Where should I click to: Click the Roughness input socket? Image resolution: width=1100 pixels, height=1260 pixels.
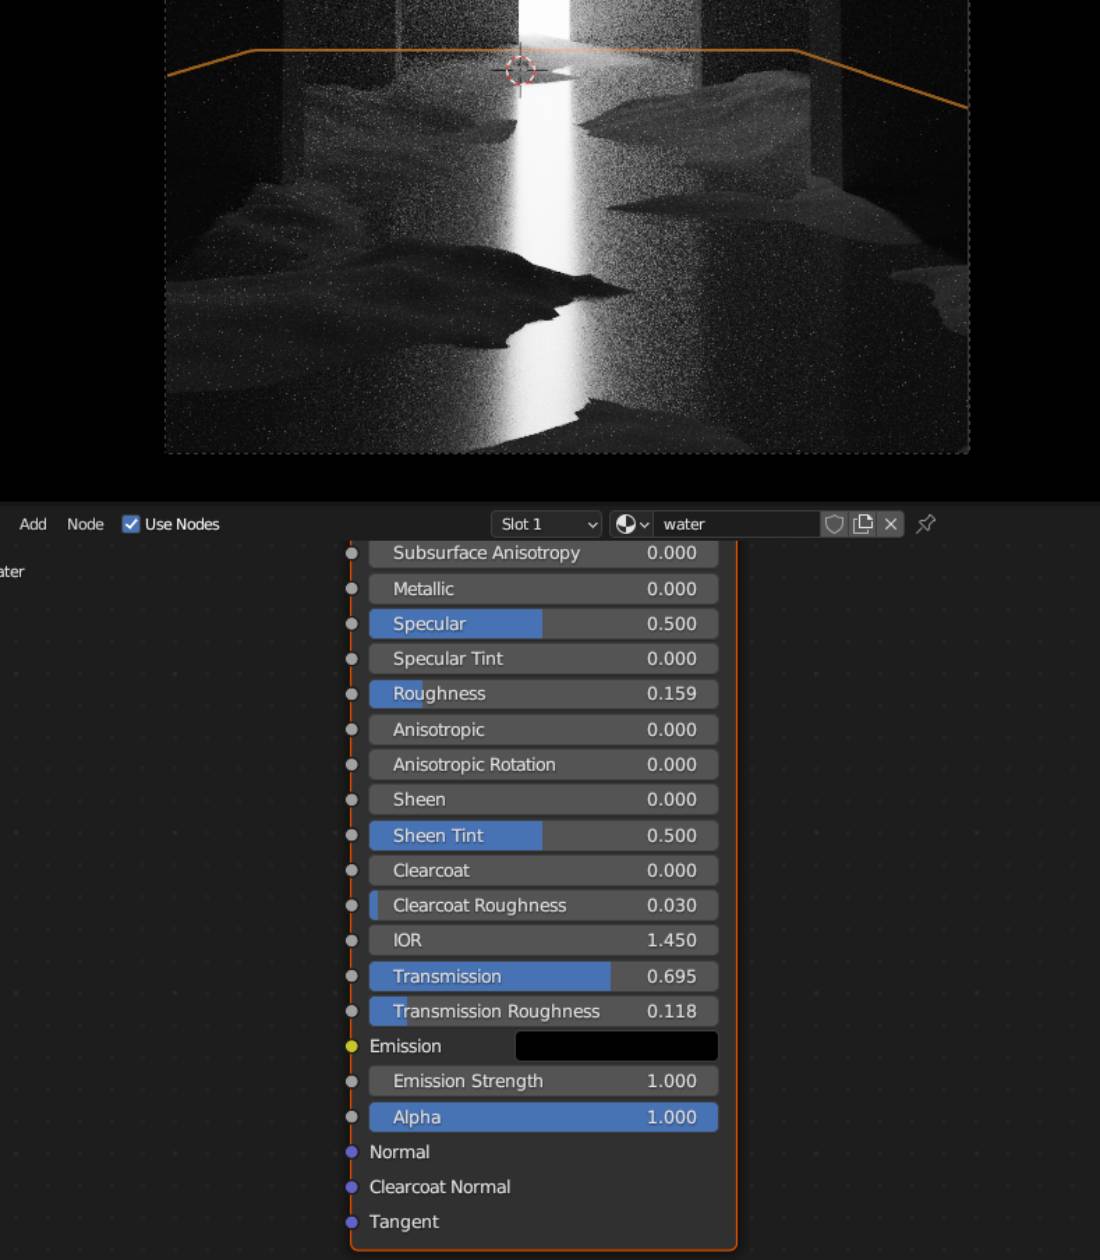point(352,694)
